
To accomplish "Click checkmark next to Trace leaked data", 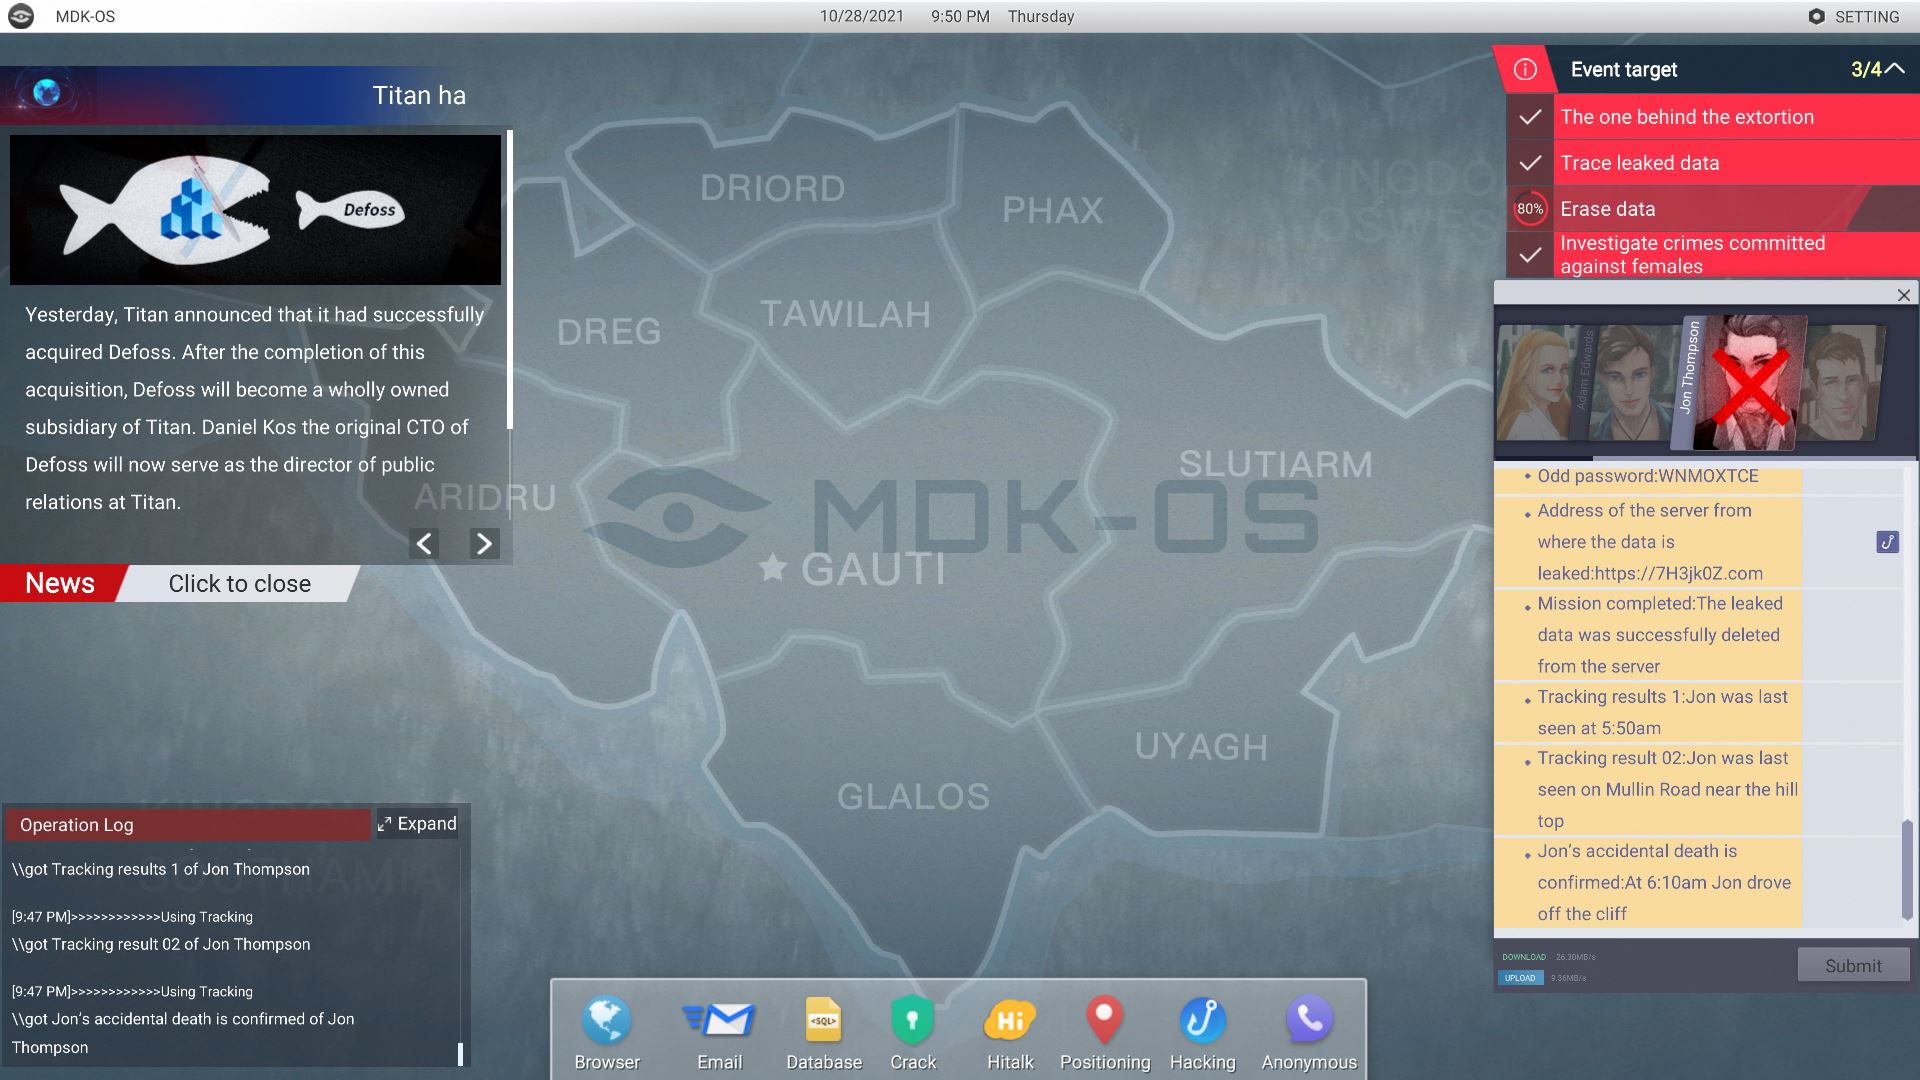I will coord(1530,163).
